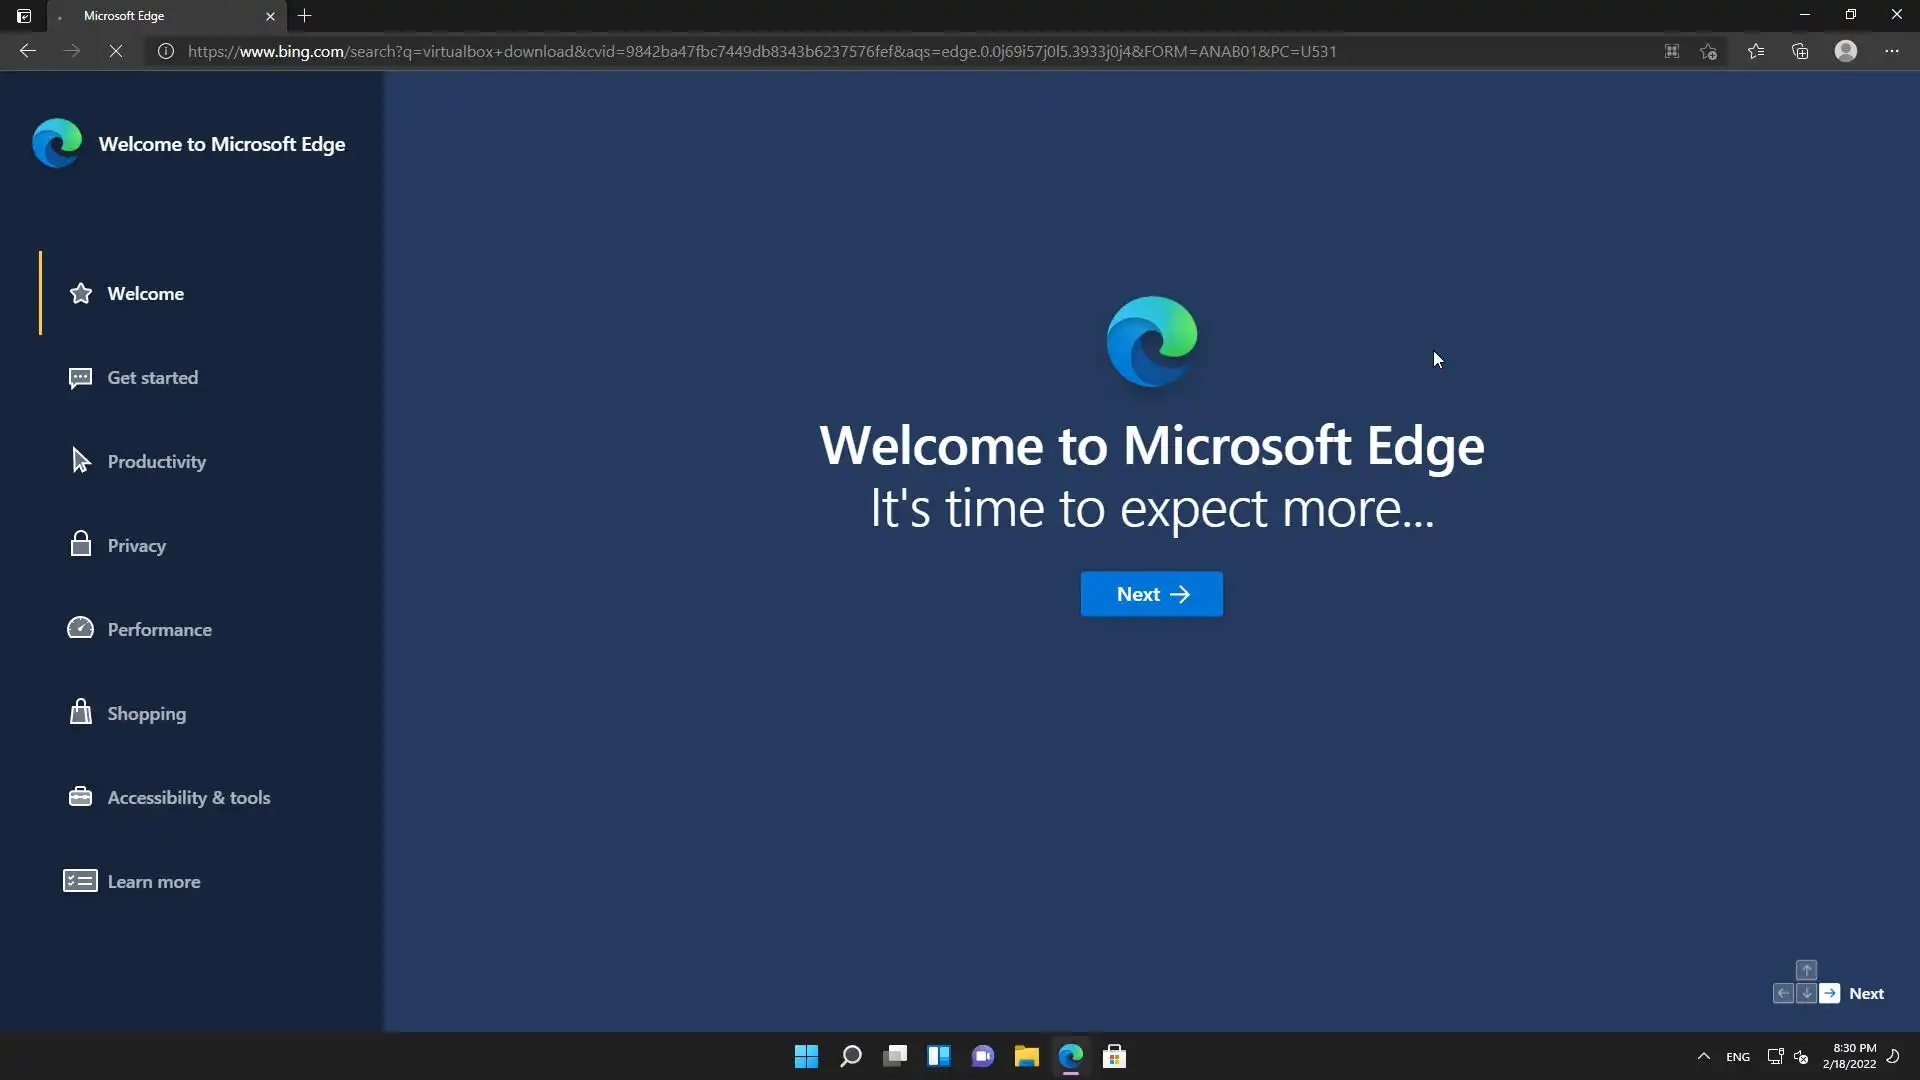Select the Get started sidebar item
1920x1080 pixels.
[152, 378]
